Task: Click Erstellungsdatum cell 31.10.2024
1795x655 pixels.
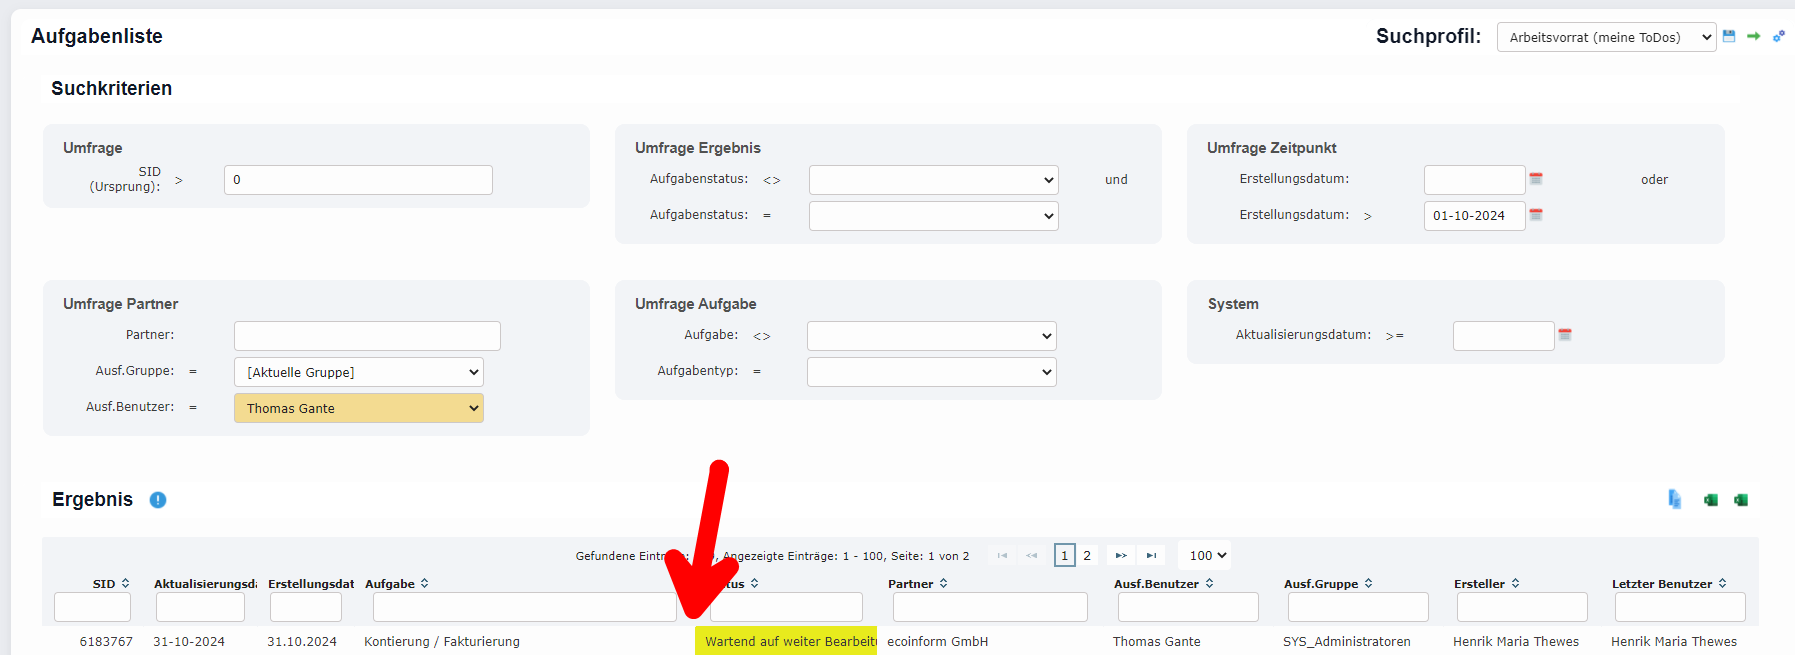Action: 302,642
